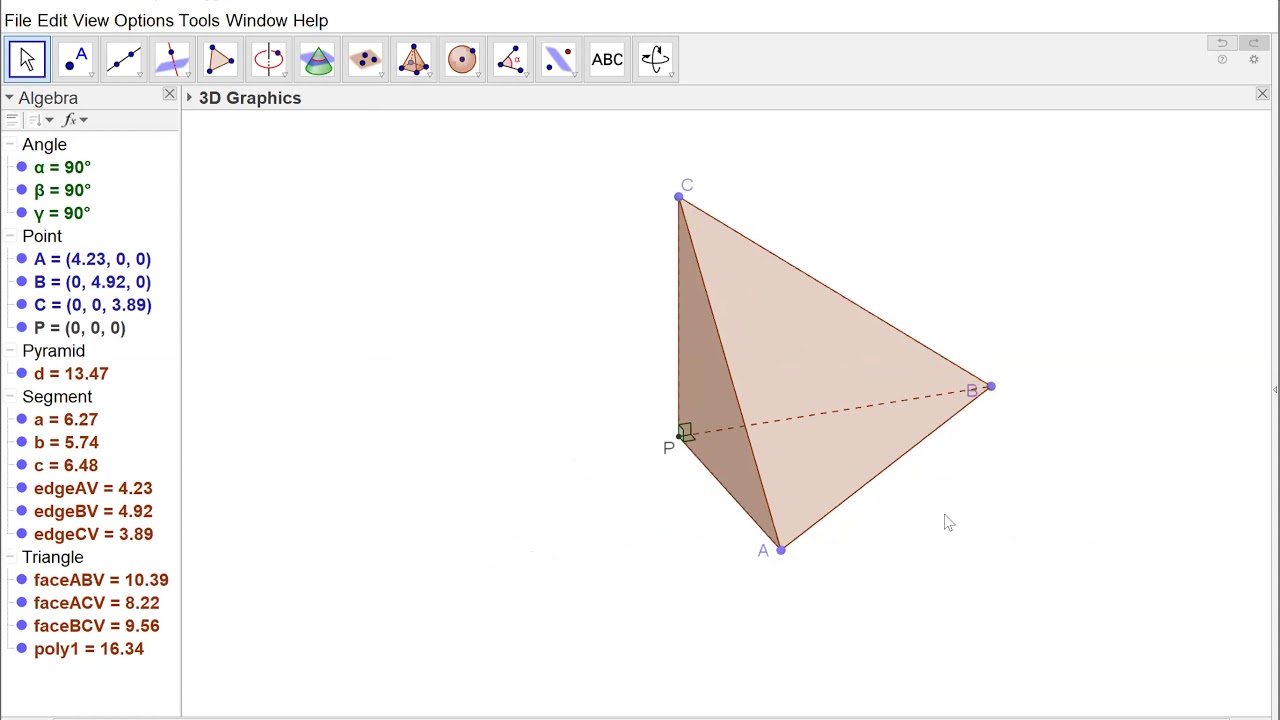Select the Point tool
This screenshot has height=720, width=1280.
(x=75, y=60)
